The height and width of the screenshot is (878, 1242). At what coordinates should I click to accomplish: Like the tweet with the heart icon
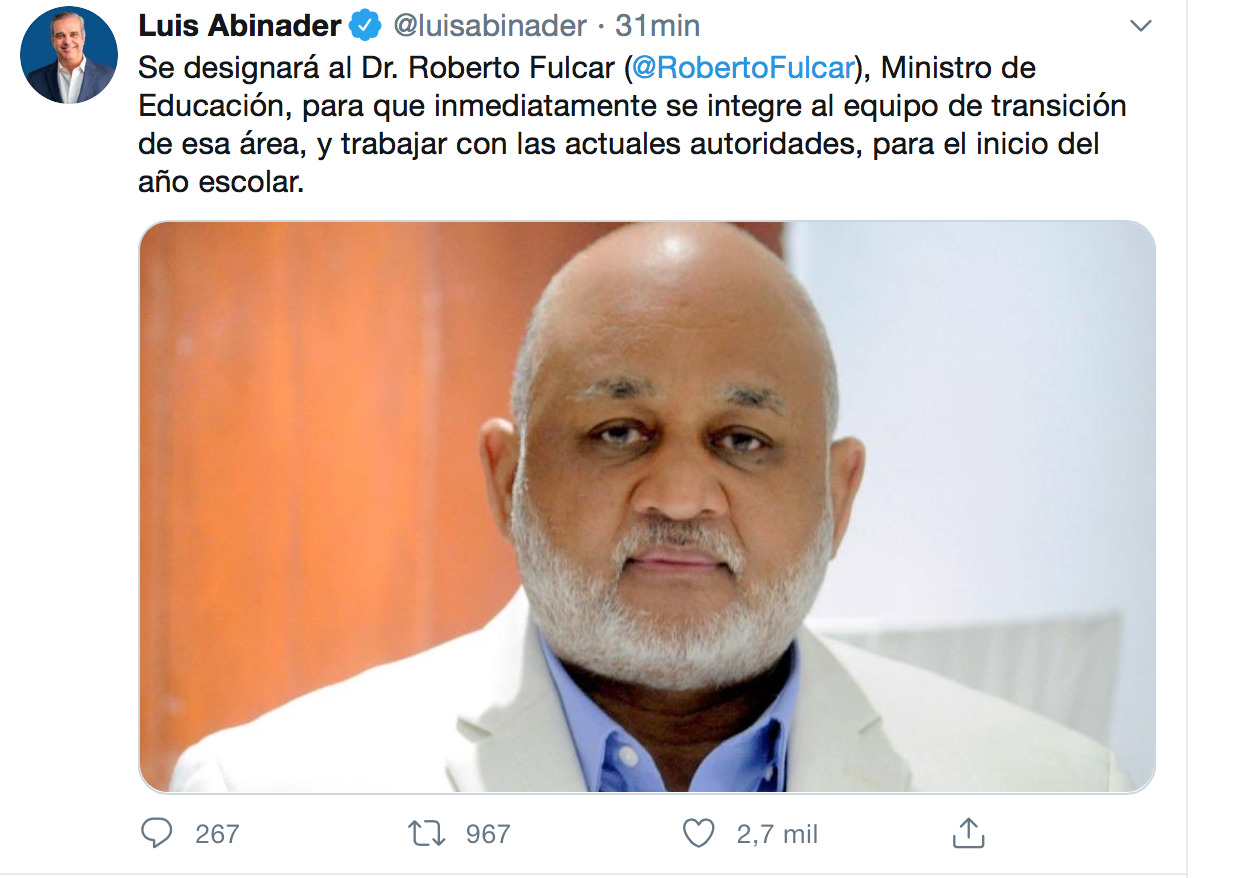click(698, 833)
